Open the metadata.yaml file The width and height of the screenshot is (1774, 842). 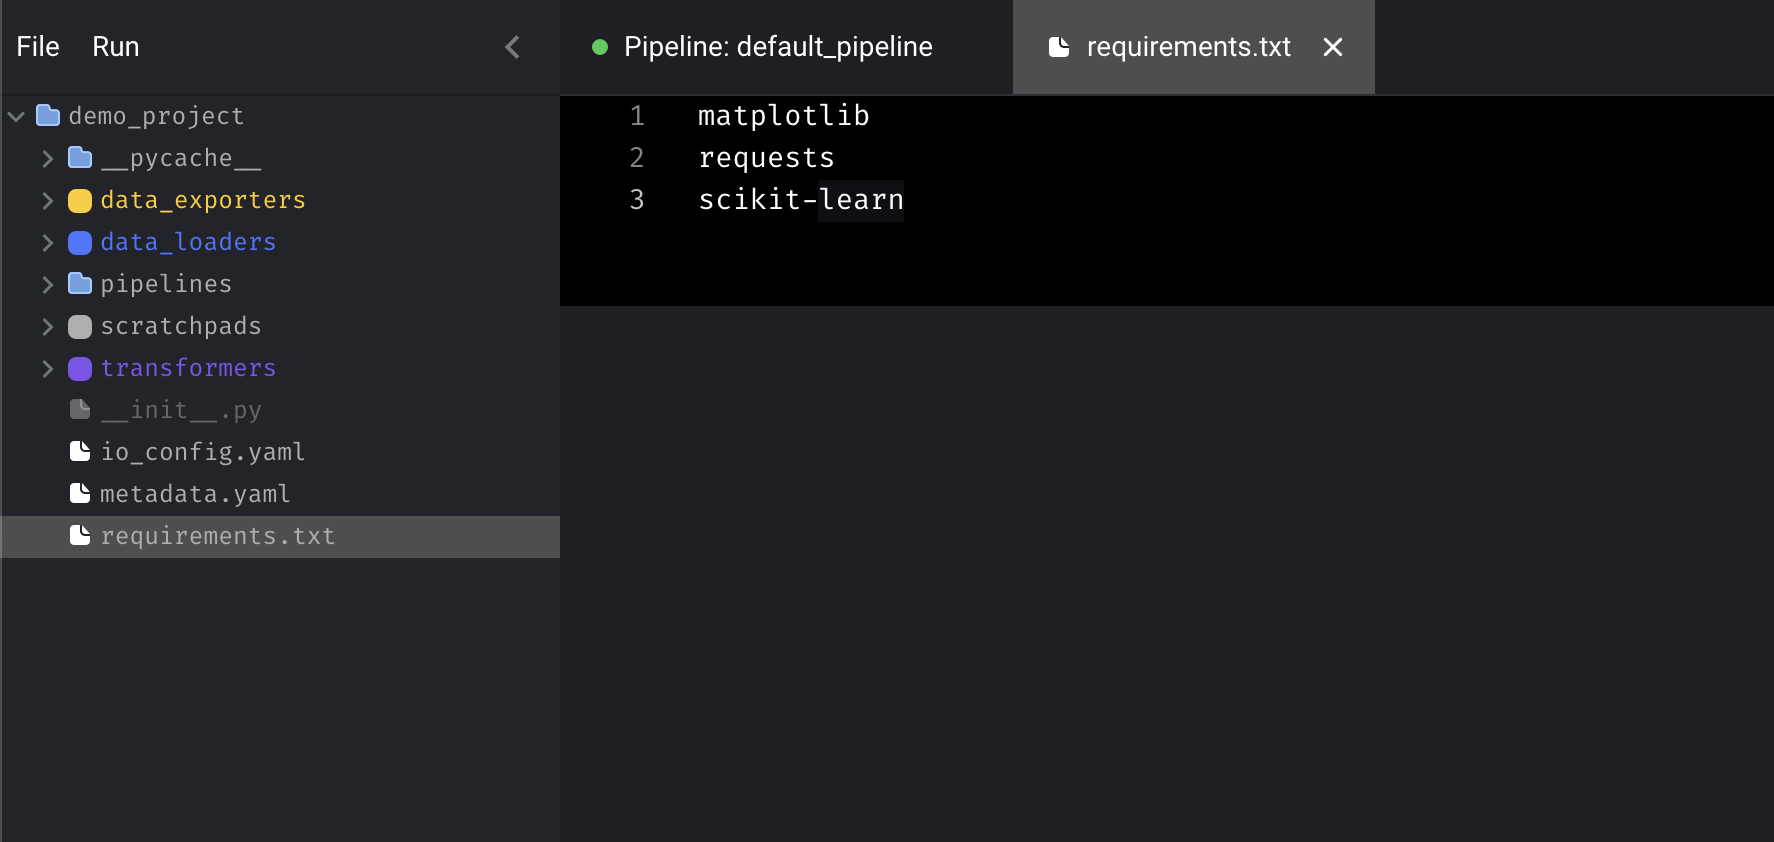pyautogui.click(x=195, y=494)
